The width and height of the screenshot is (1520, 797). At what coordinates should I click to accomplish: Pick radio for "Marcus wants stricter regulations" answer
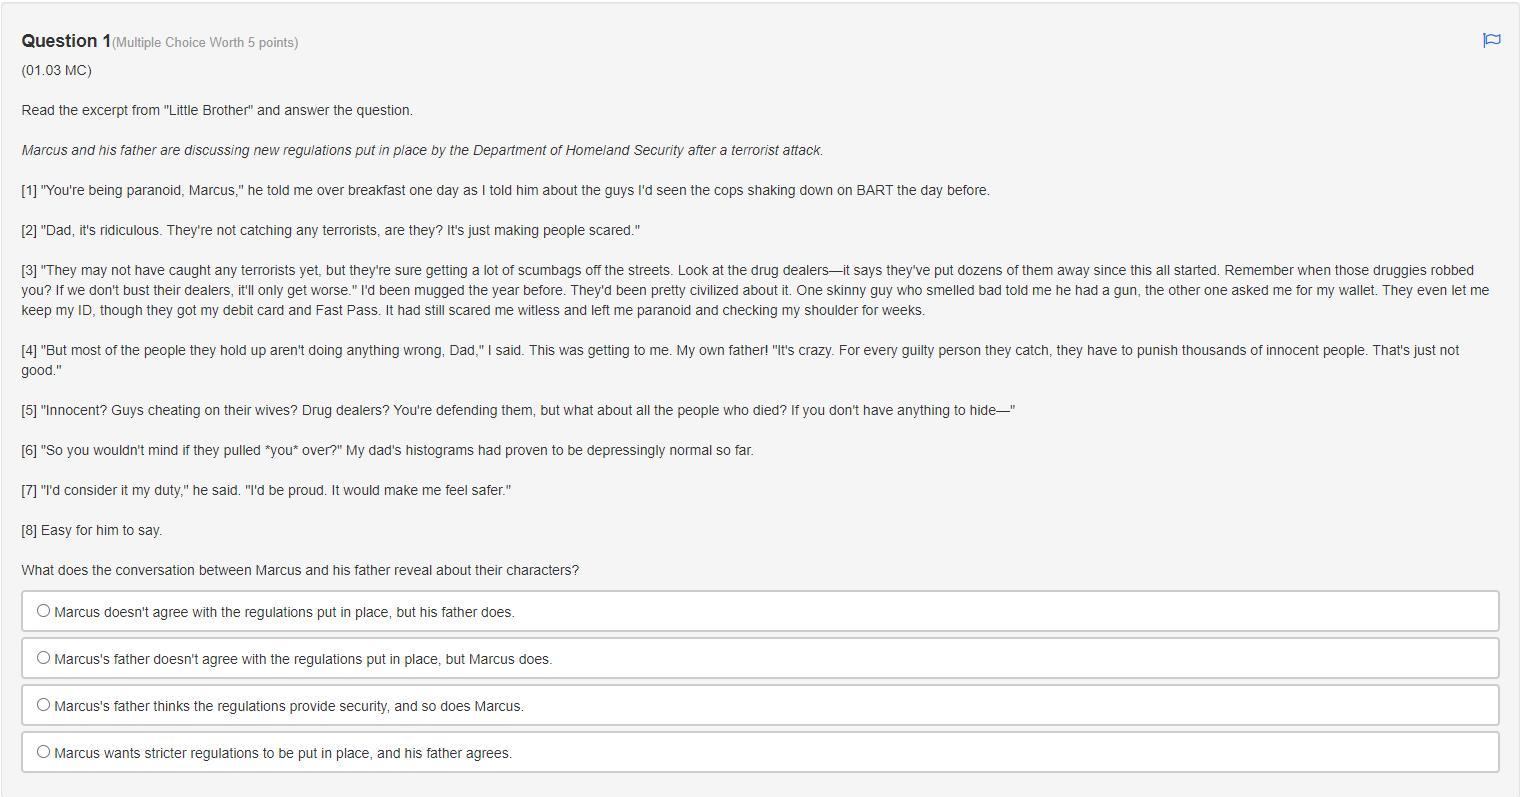43,752
